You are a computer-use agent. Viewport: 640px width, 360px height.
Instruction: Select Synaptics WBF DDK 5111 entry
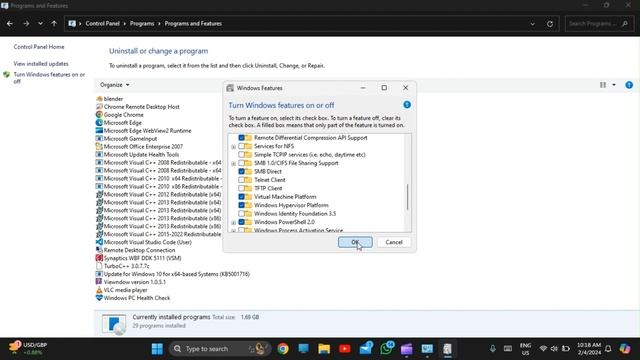click(138, 258)
